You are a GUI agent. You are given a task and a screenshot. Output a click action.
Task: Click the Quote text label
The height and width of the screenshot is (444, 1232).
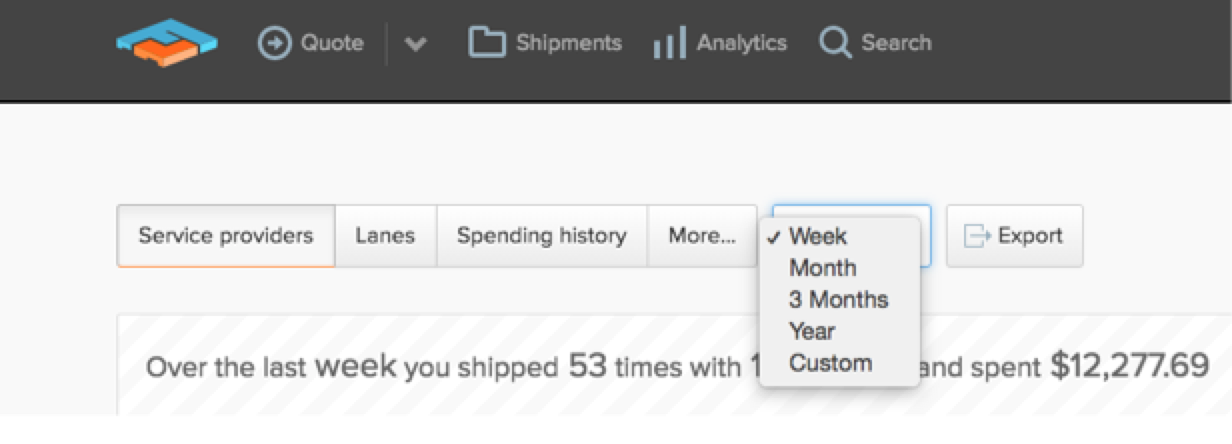click(x=332, y=43)
